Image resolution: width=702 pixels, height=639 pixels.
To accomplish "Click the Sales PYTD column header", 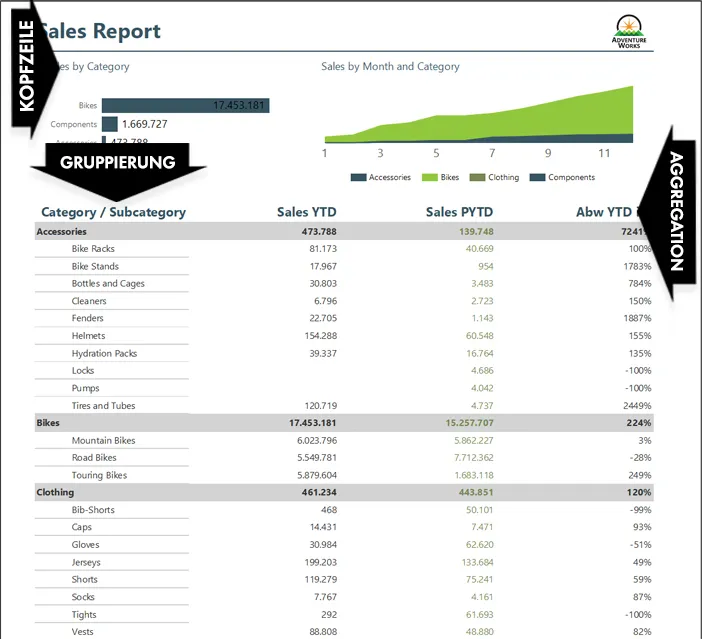I will coord(459,212).
